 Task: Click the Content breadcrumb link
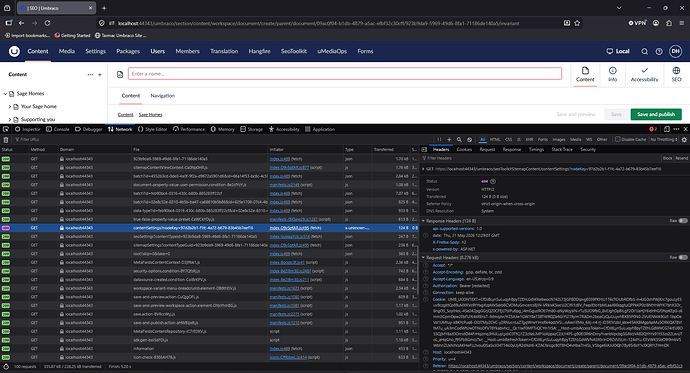(125, 115)
